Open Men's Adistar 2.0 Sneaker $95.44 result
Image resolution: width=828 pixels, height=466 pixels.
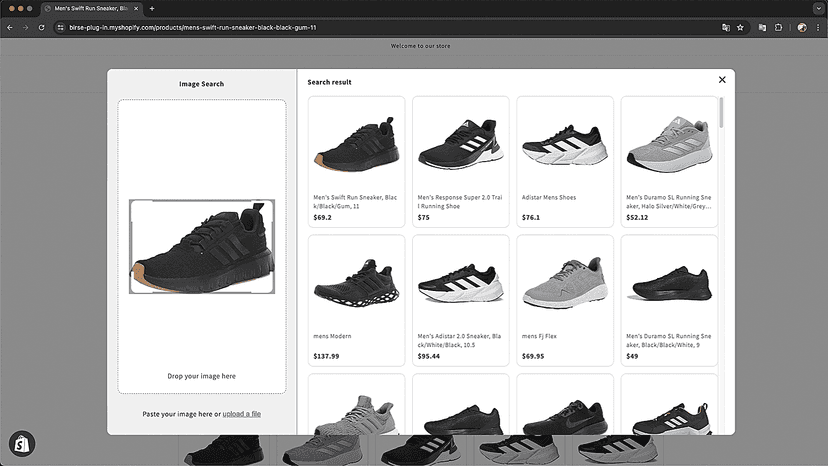(460, 301)
